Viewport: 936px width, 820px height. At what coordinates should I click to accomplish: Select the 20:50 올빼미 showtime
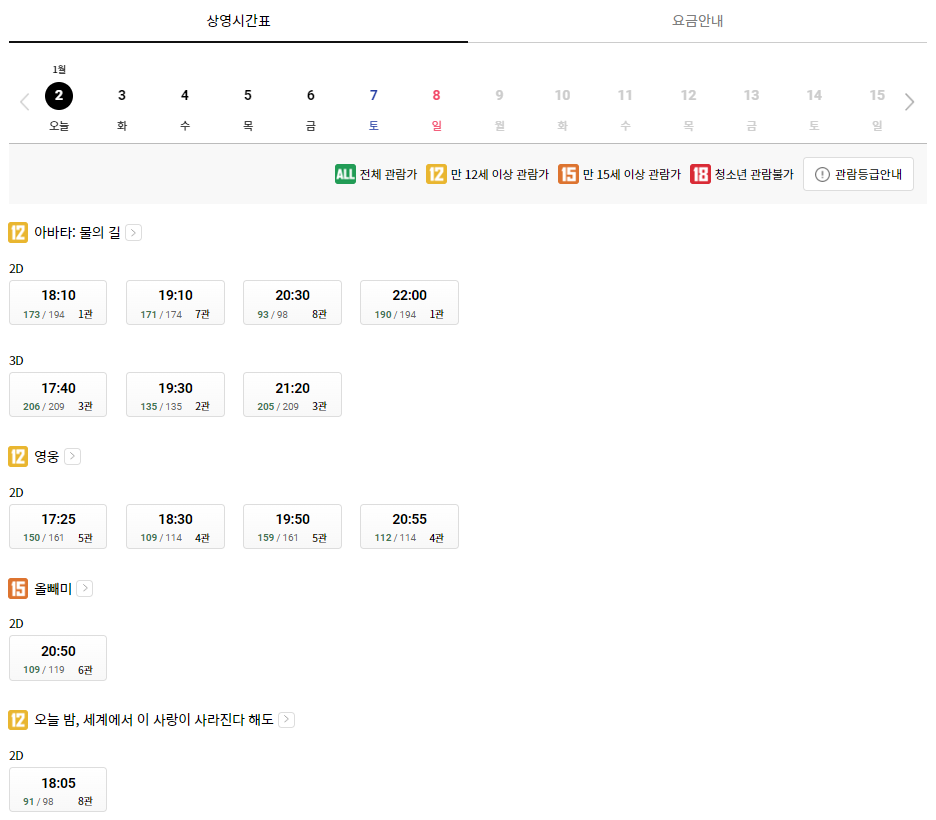click(57, 658)
